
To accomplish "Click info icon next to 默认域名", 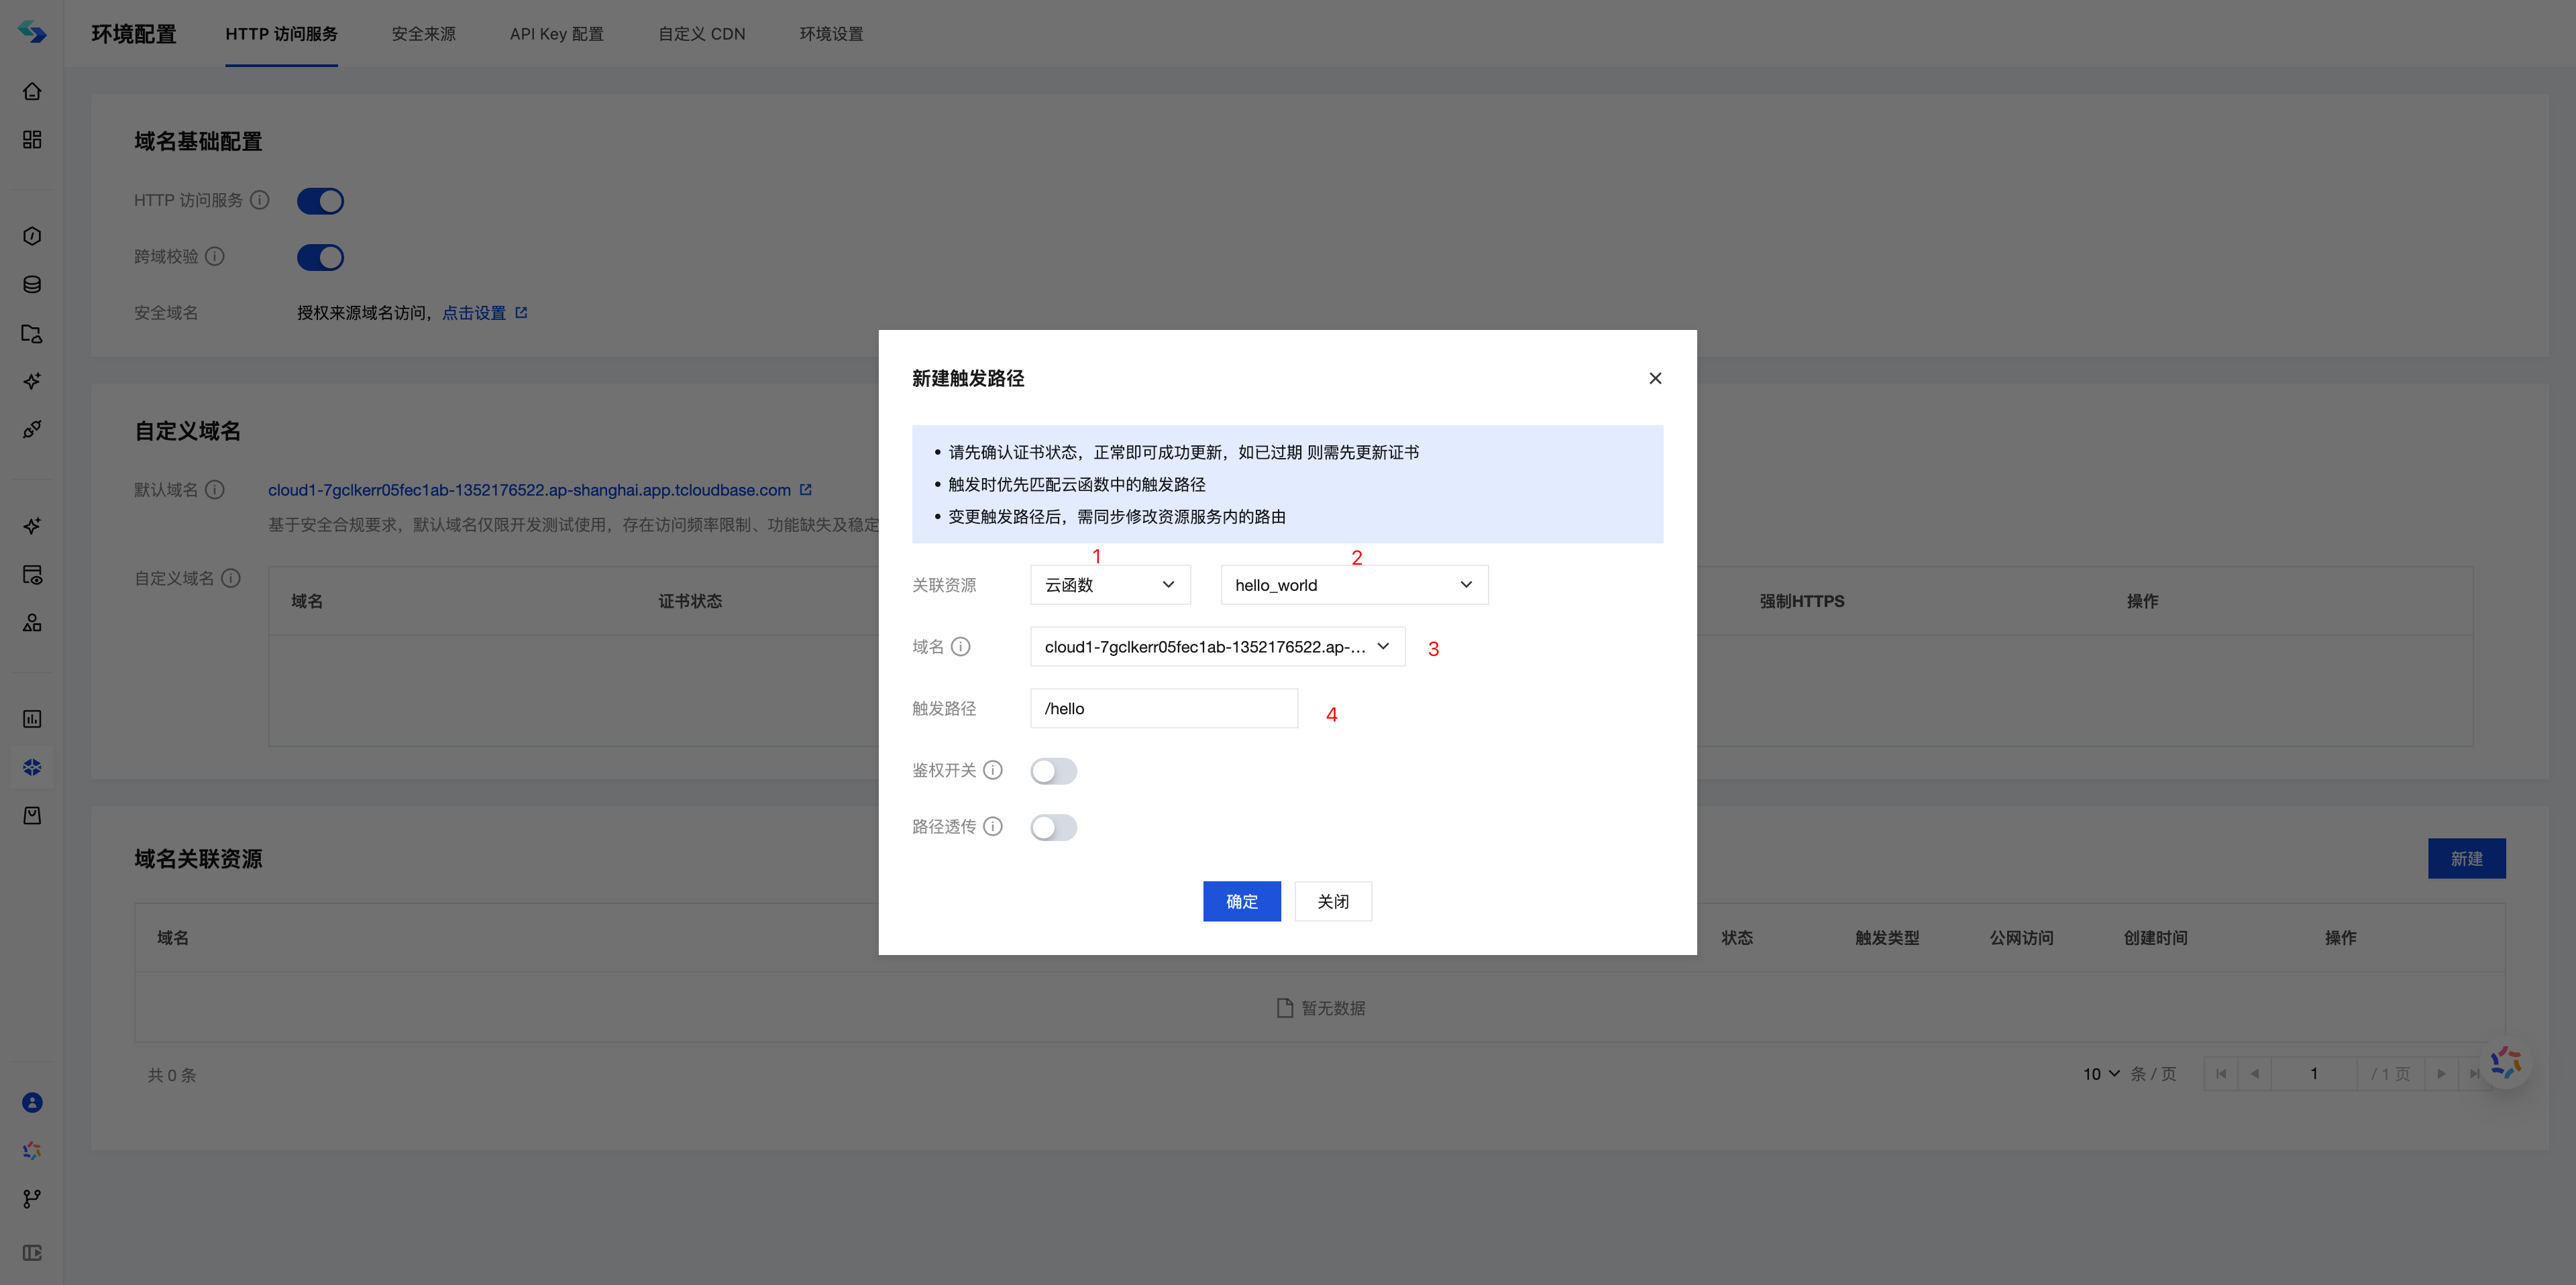I will (x=215, y=489).
